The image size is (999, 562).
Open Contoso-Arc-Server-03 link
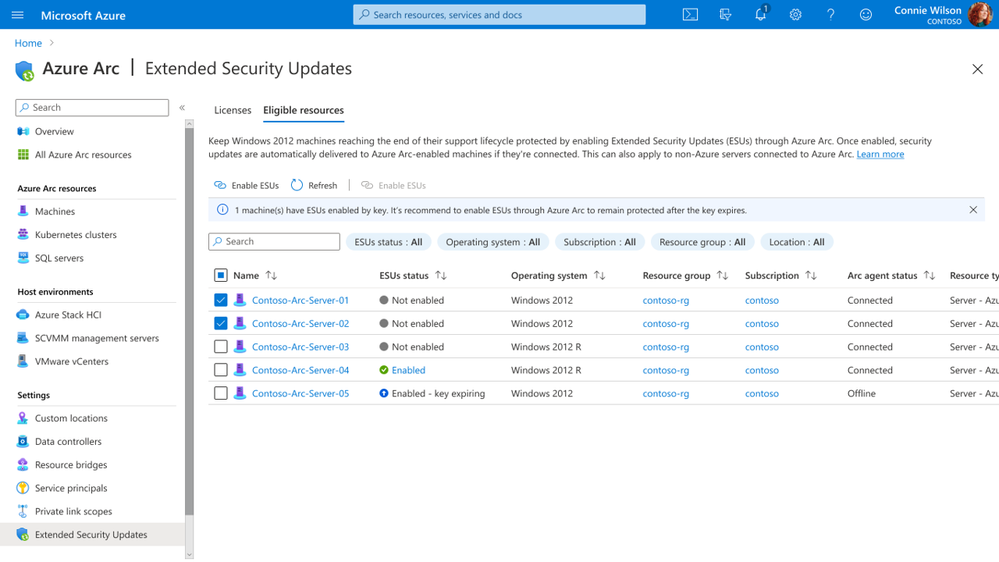300,347
